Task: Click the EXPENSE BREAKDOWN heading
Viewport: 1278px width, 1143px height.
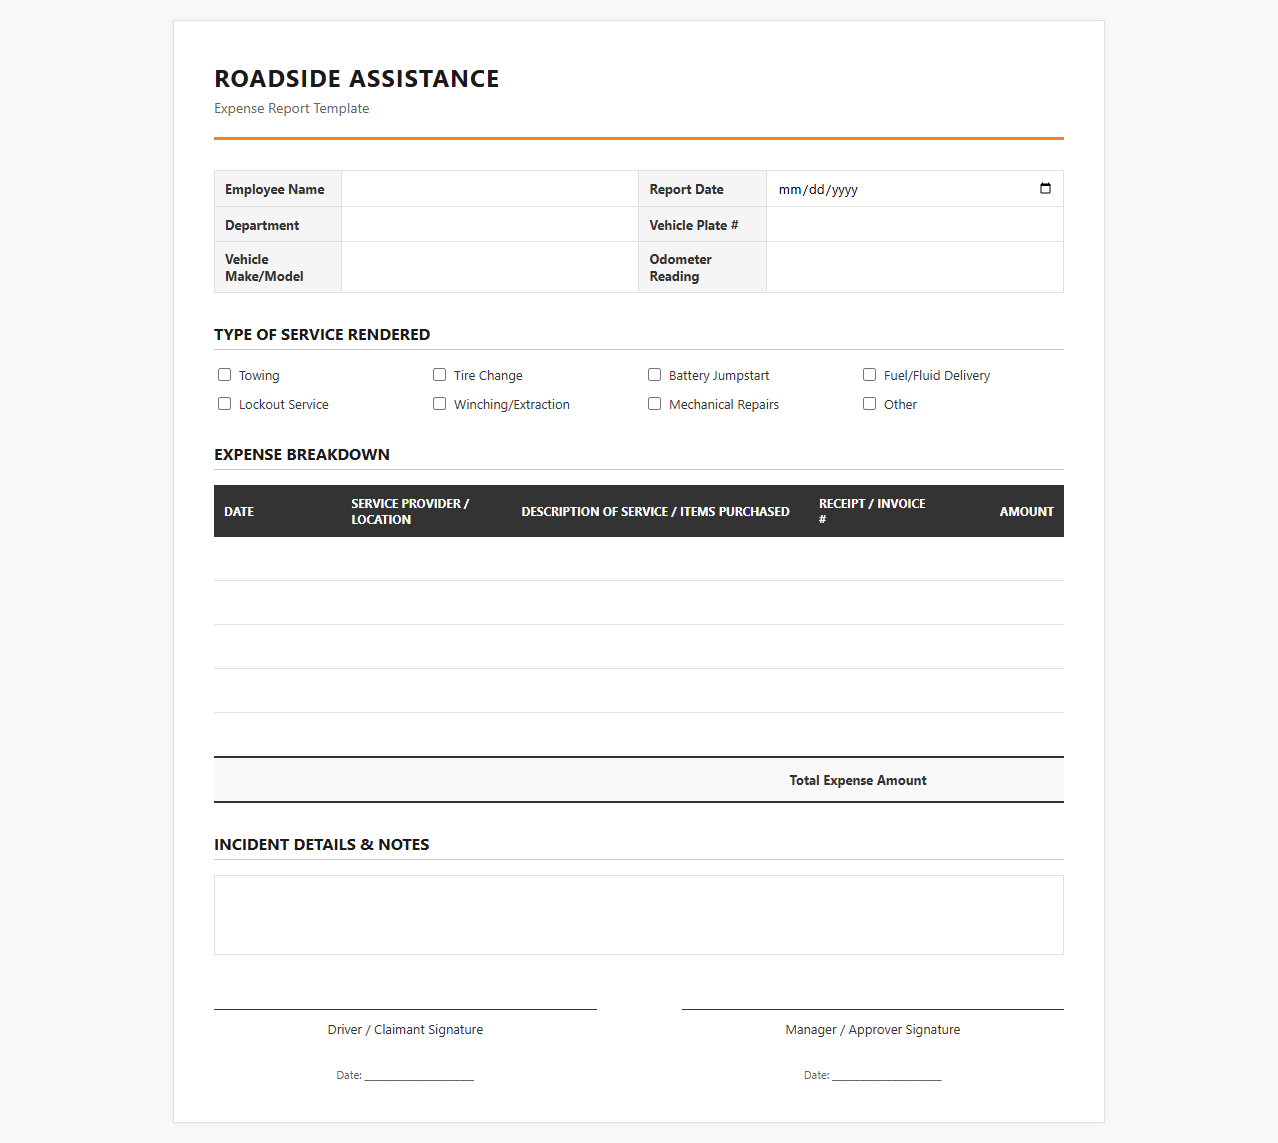Action: [x=302, y=454]
